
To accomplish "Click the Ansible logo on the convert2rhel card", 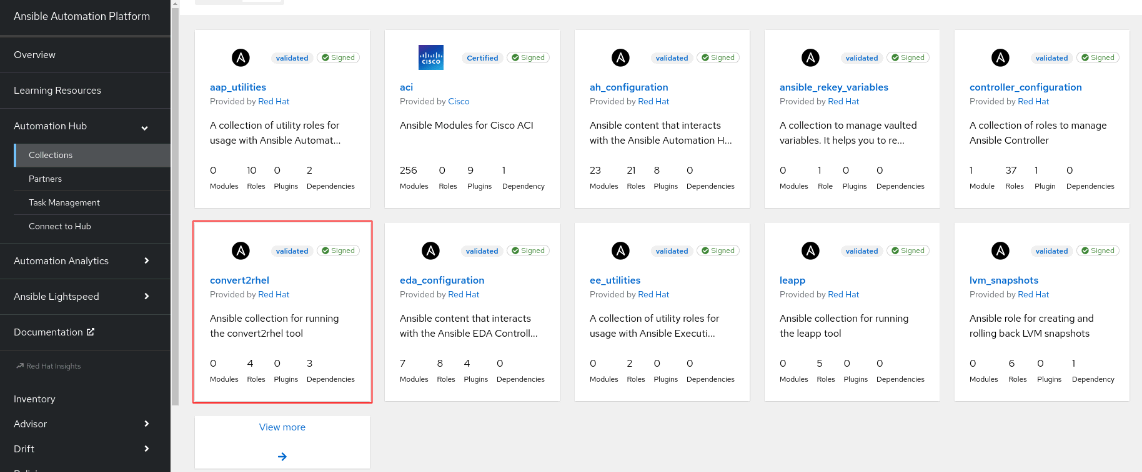I will [x=240, y=251].
